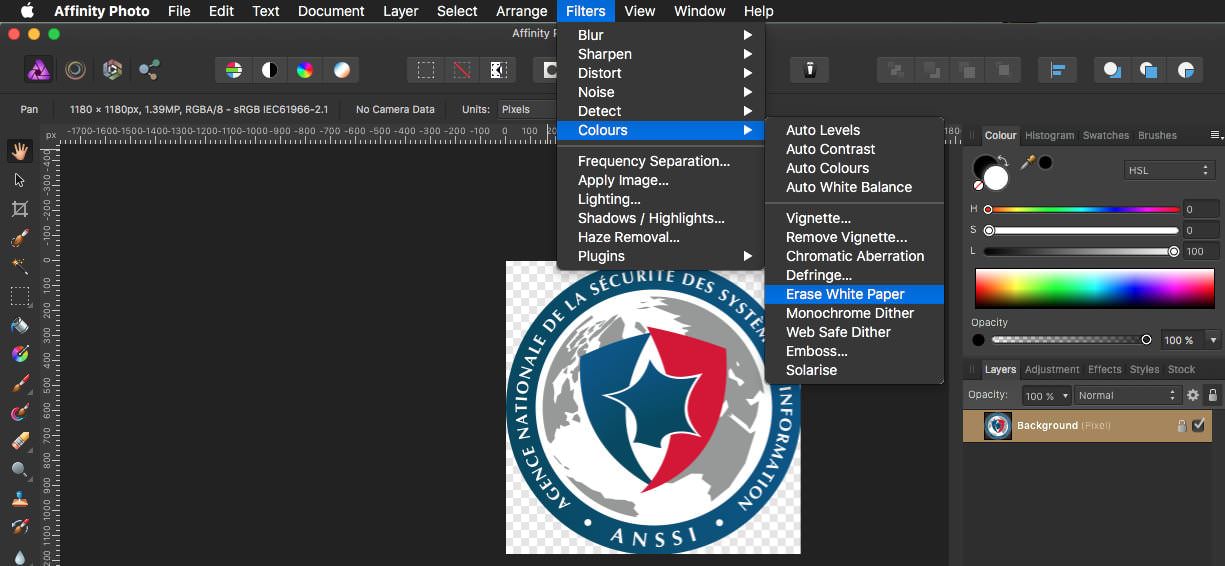Open the Apple menu
The width and height of the screenshot is (1225, 566).
click(27, 11)
